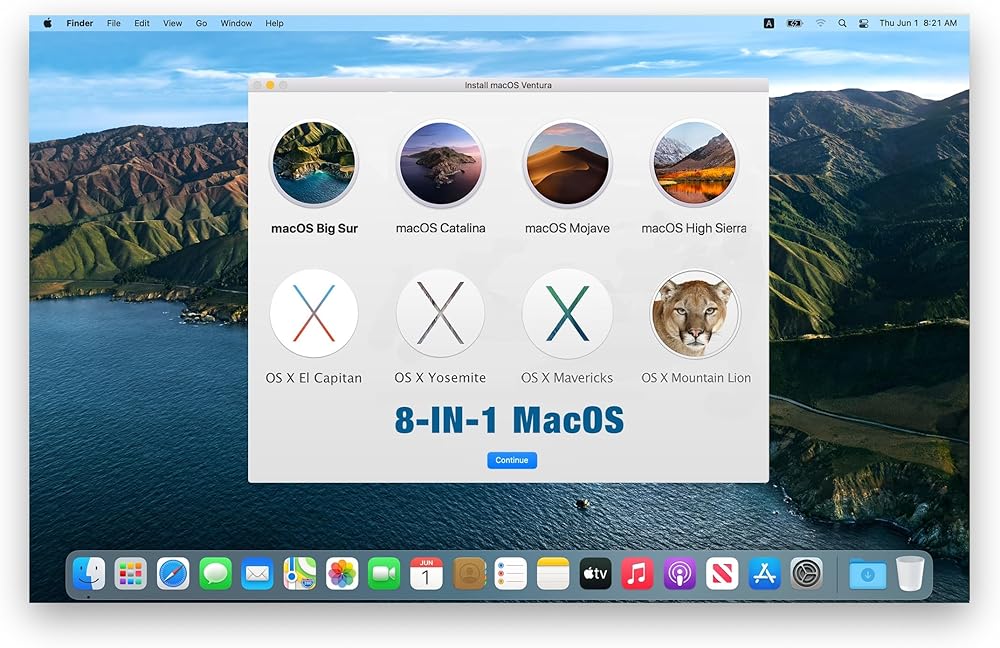The image size is (1000, 648).
Task: Choose the OS X El Capitan X icon
Action: click(x=314, y=313)
